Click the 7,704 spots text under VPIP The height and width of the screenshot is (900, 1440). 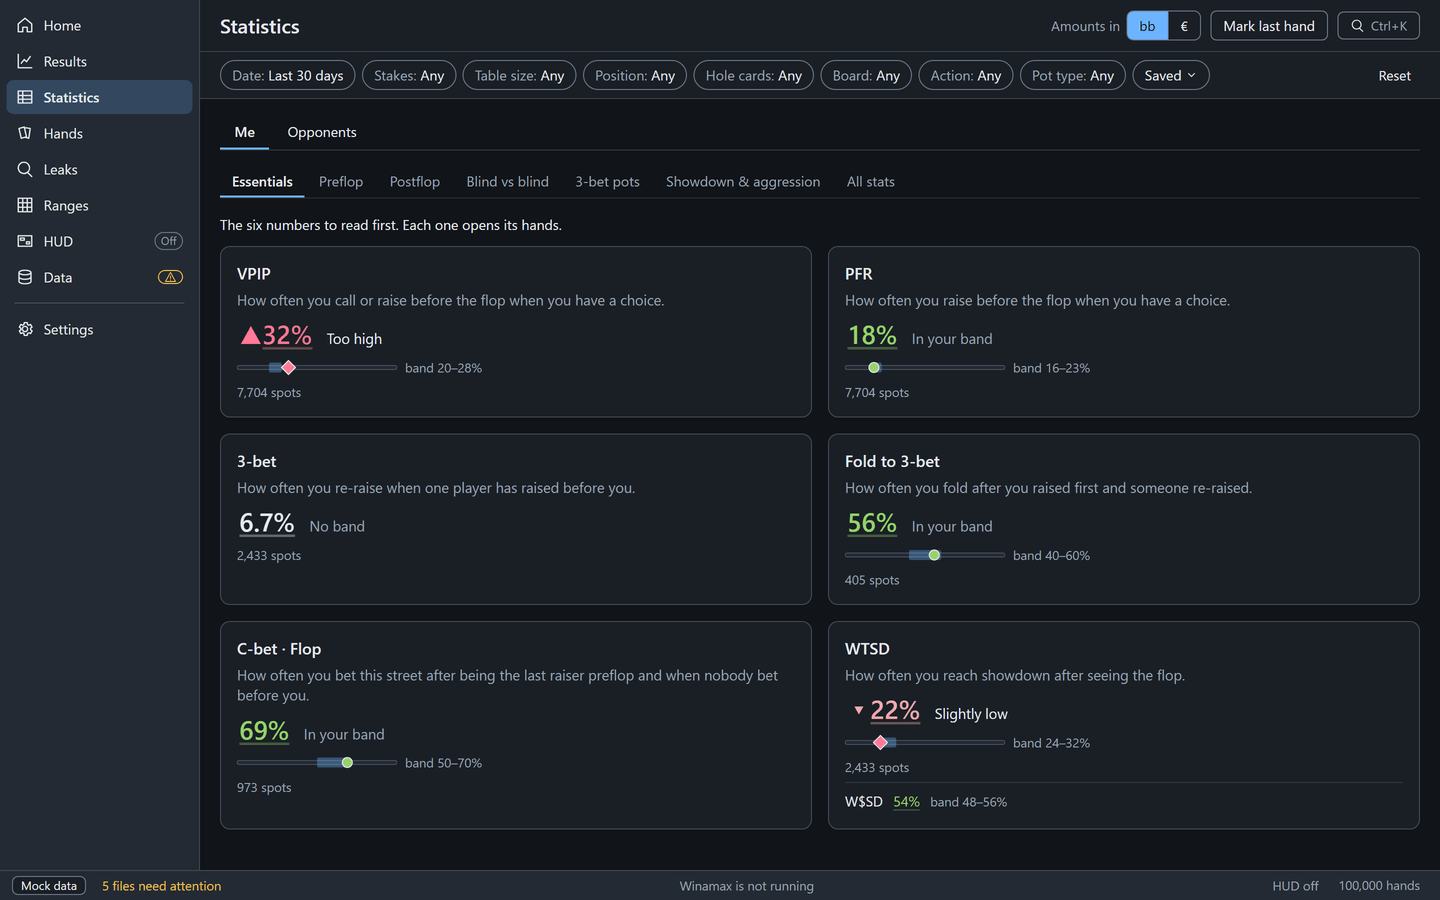point(269,393)
